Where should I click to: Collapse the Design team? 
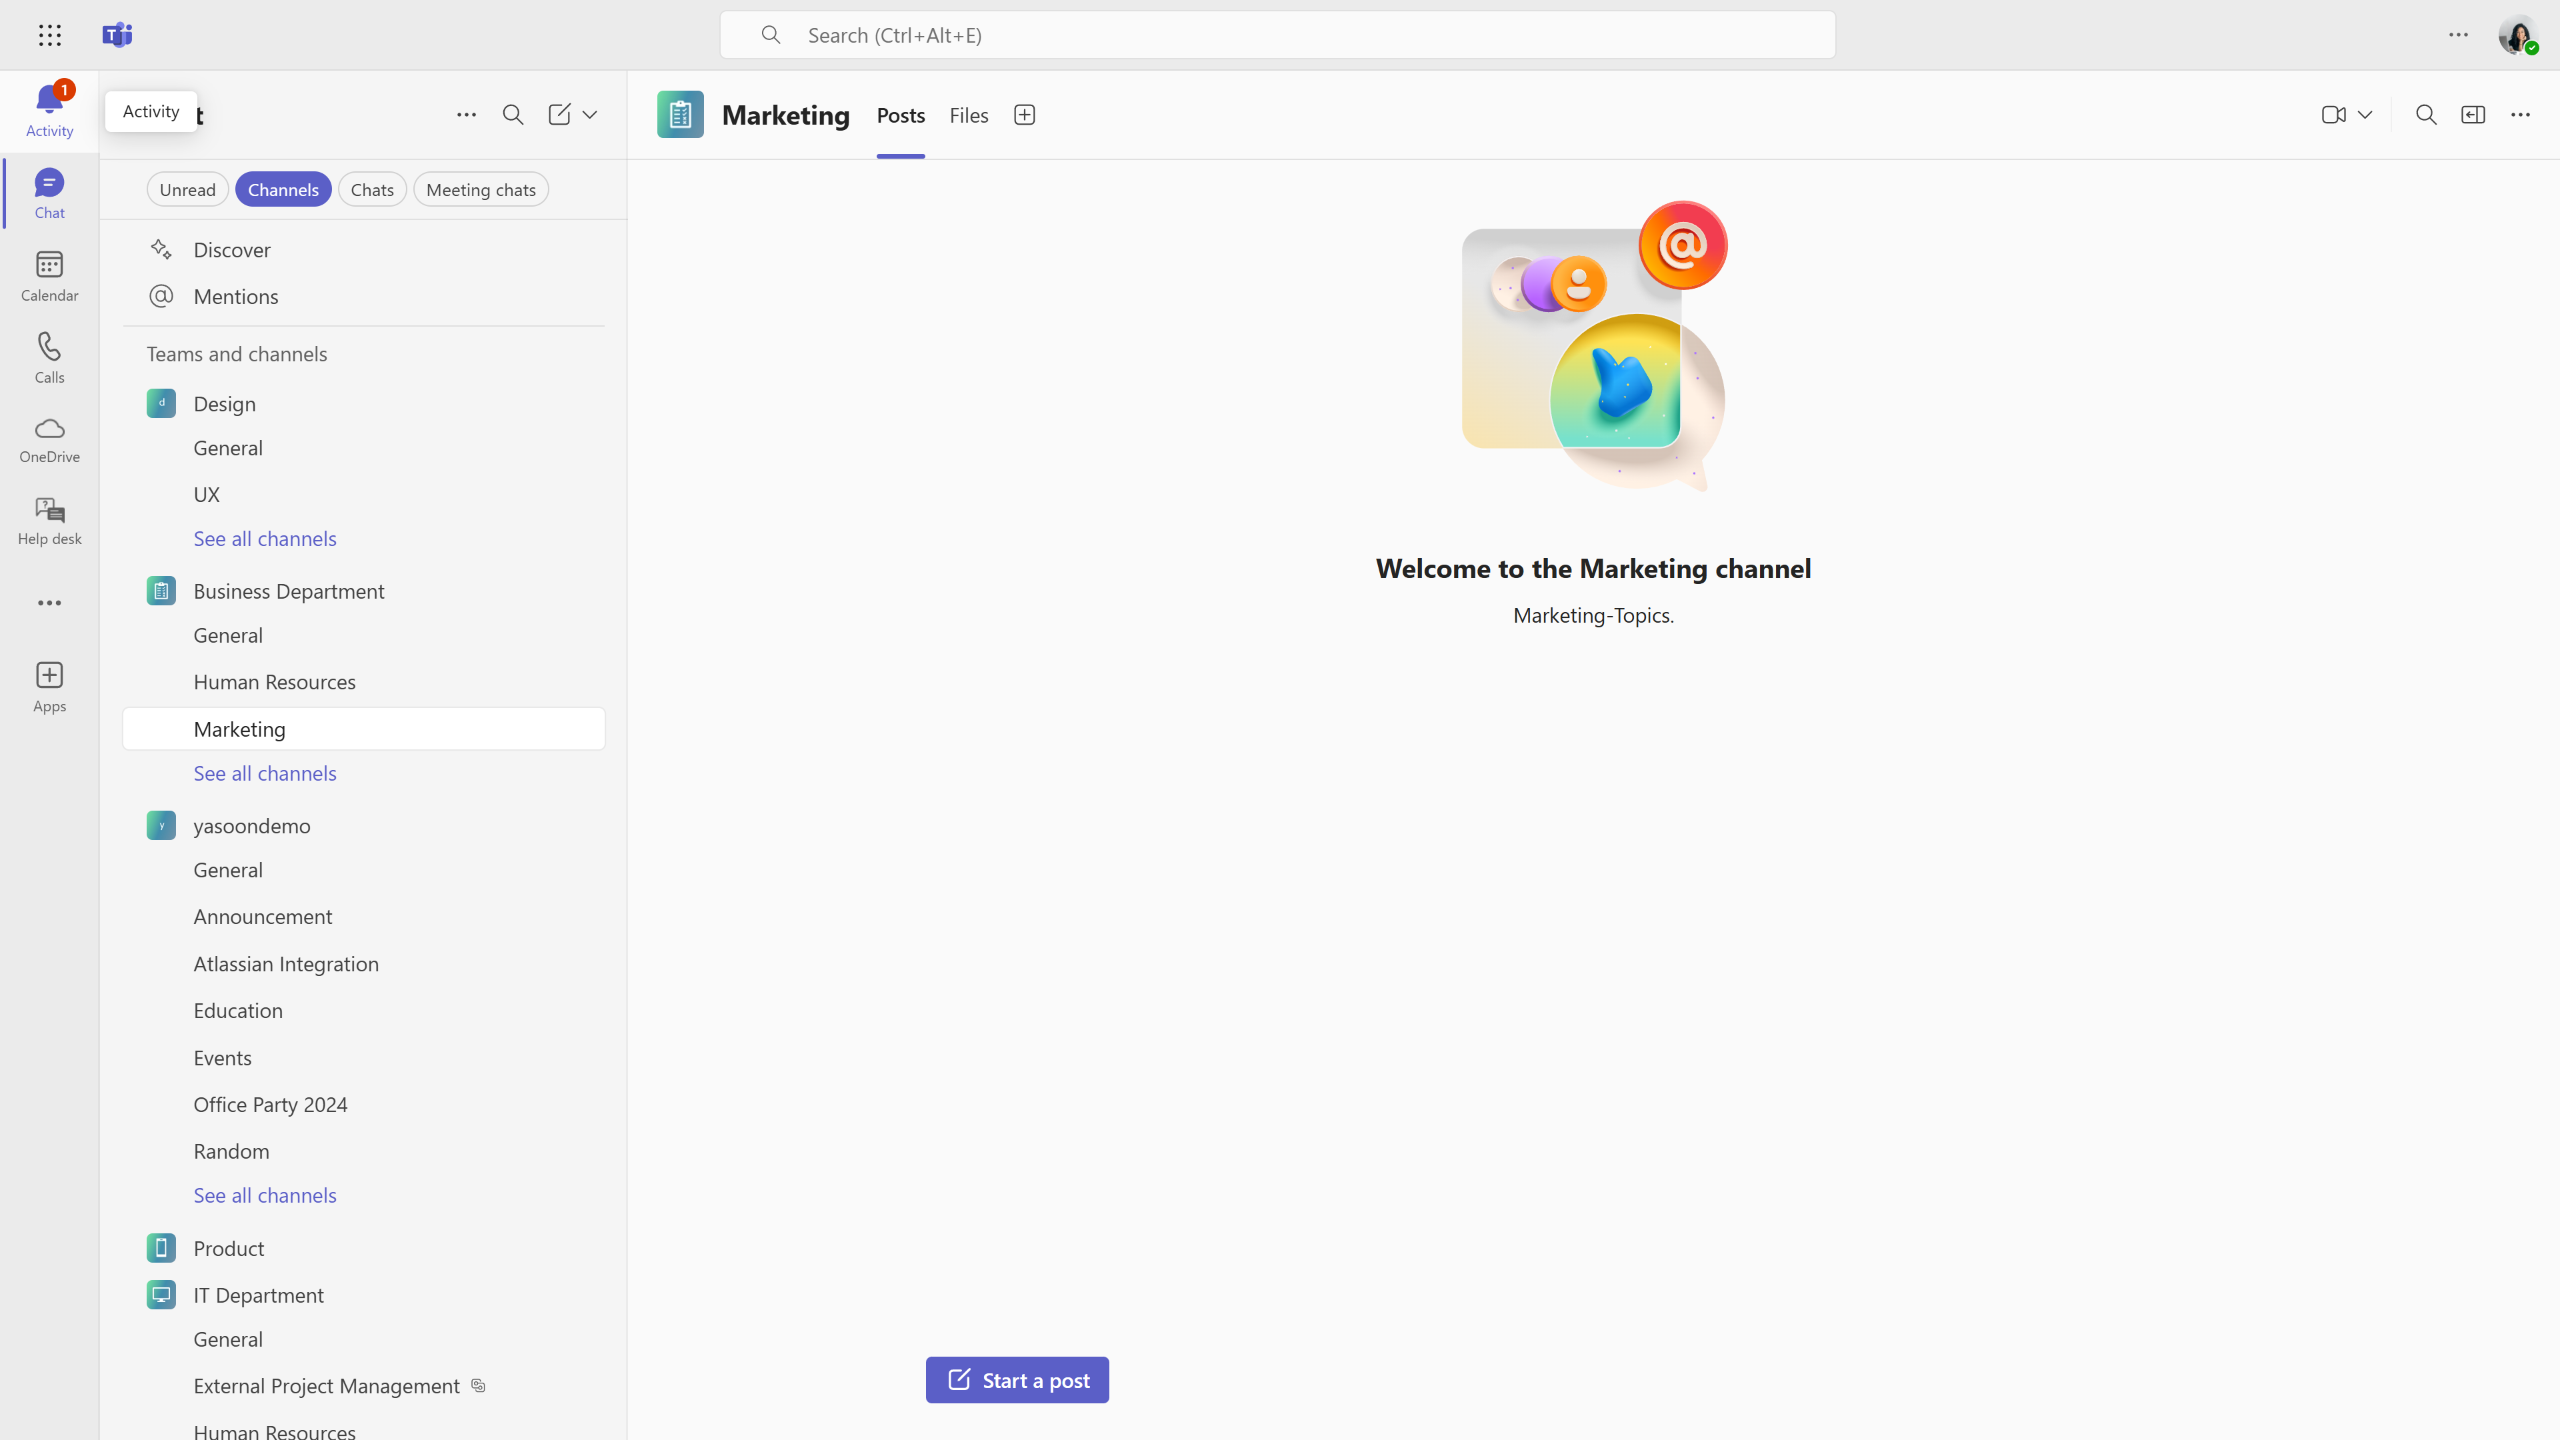point(225,404)
